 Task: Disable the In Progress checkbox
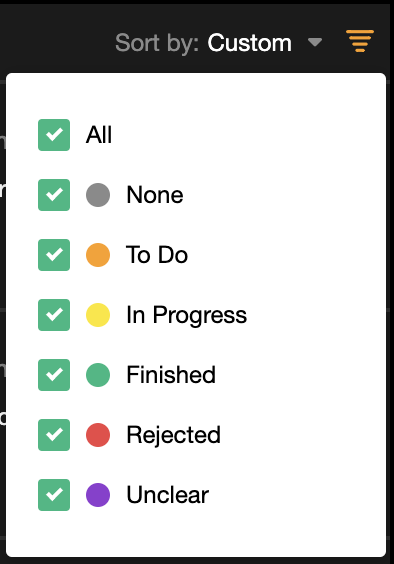(54, 315)
